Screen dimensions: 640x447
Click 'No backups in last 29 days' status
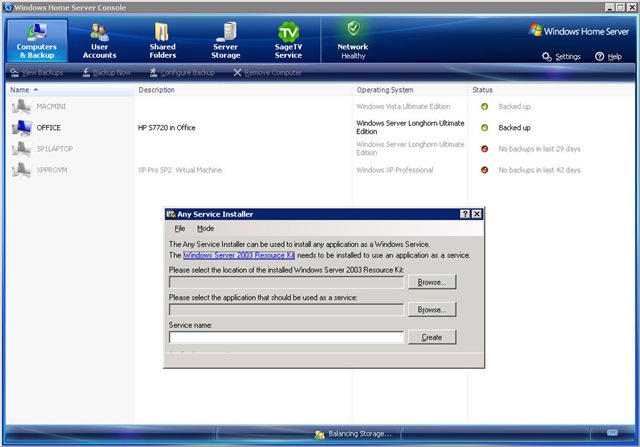pyautogui.click(x=539, y=149)
